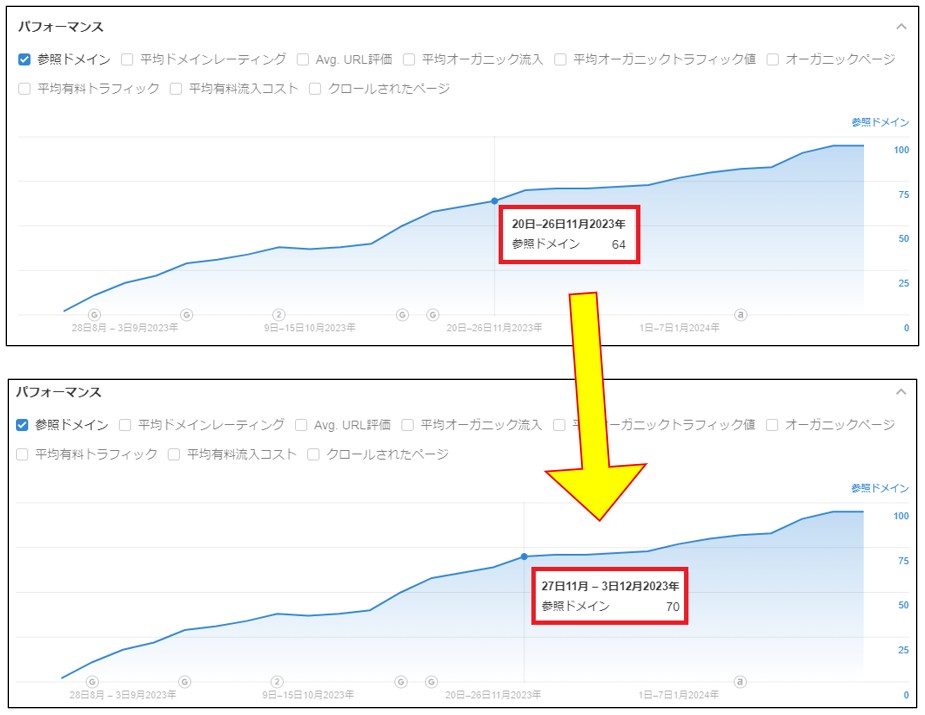Image resolution: width=925 pixels, height=715 pixels.
Task: Click 20日–26日11月2023年 axis label in lower chart
Action: tap(493, 694)
